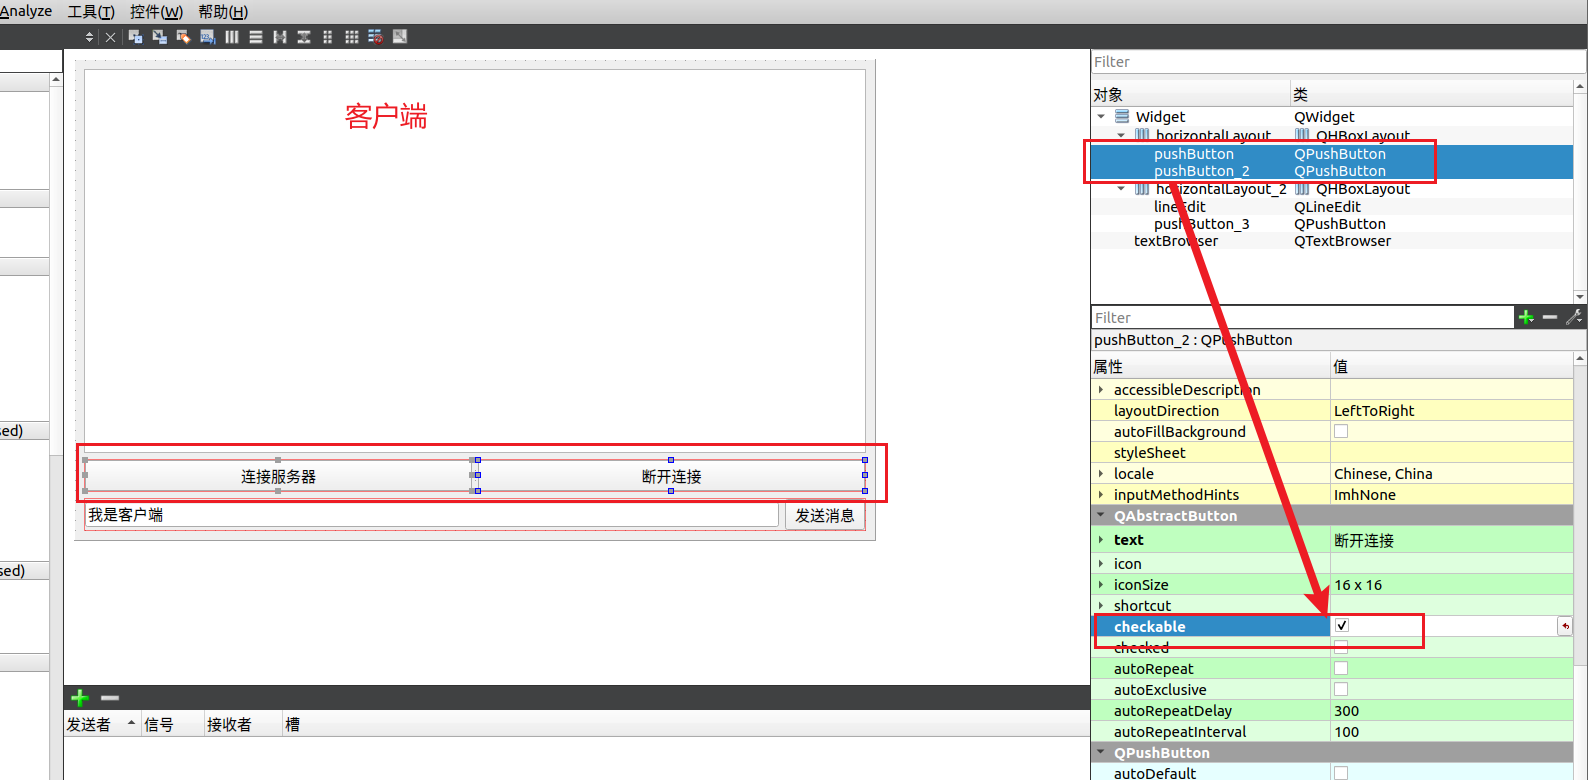The image size is (1588, 780).
Task: Click the 断开连接 button on form
Action: 671,476
